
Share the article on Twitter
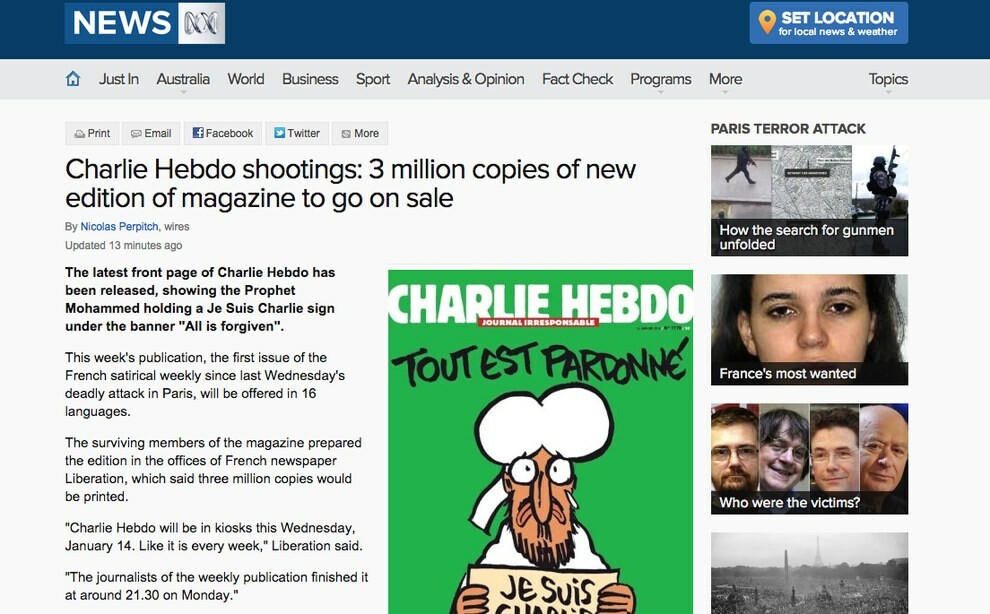click(297, 133)
